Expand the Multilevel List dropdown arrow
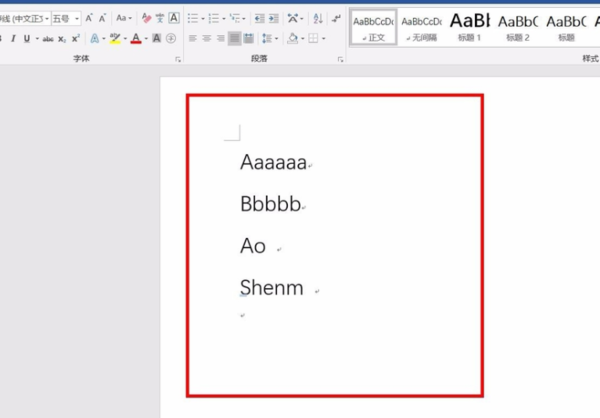 click(x=244, y=18)
